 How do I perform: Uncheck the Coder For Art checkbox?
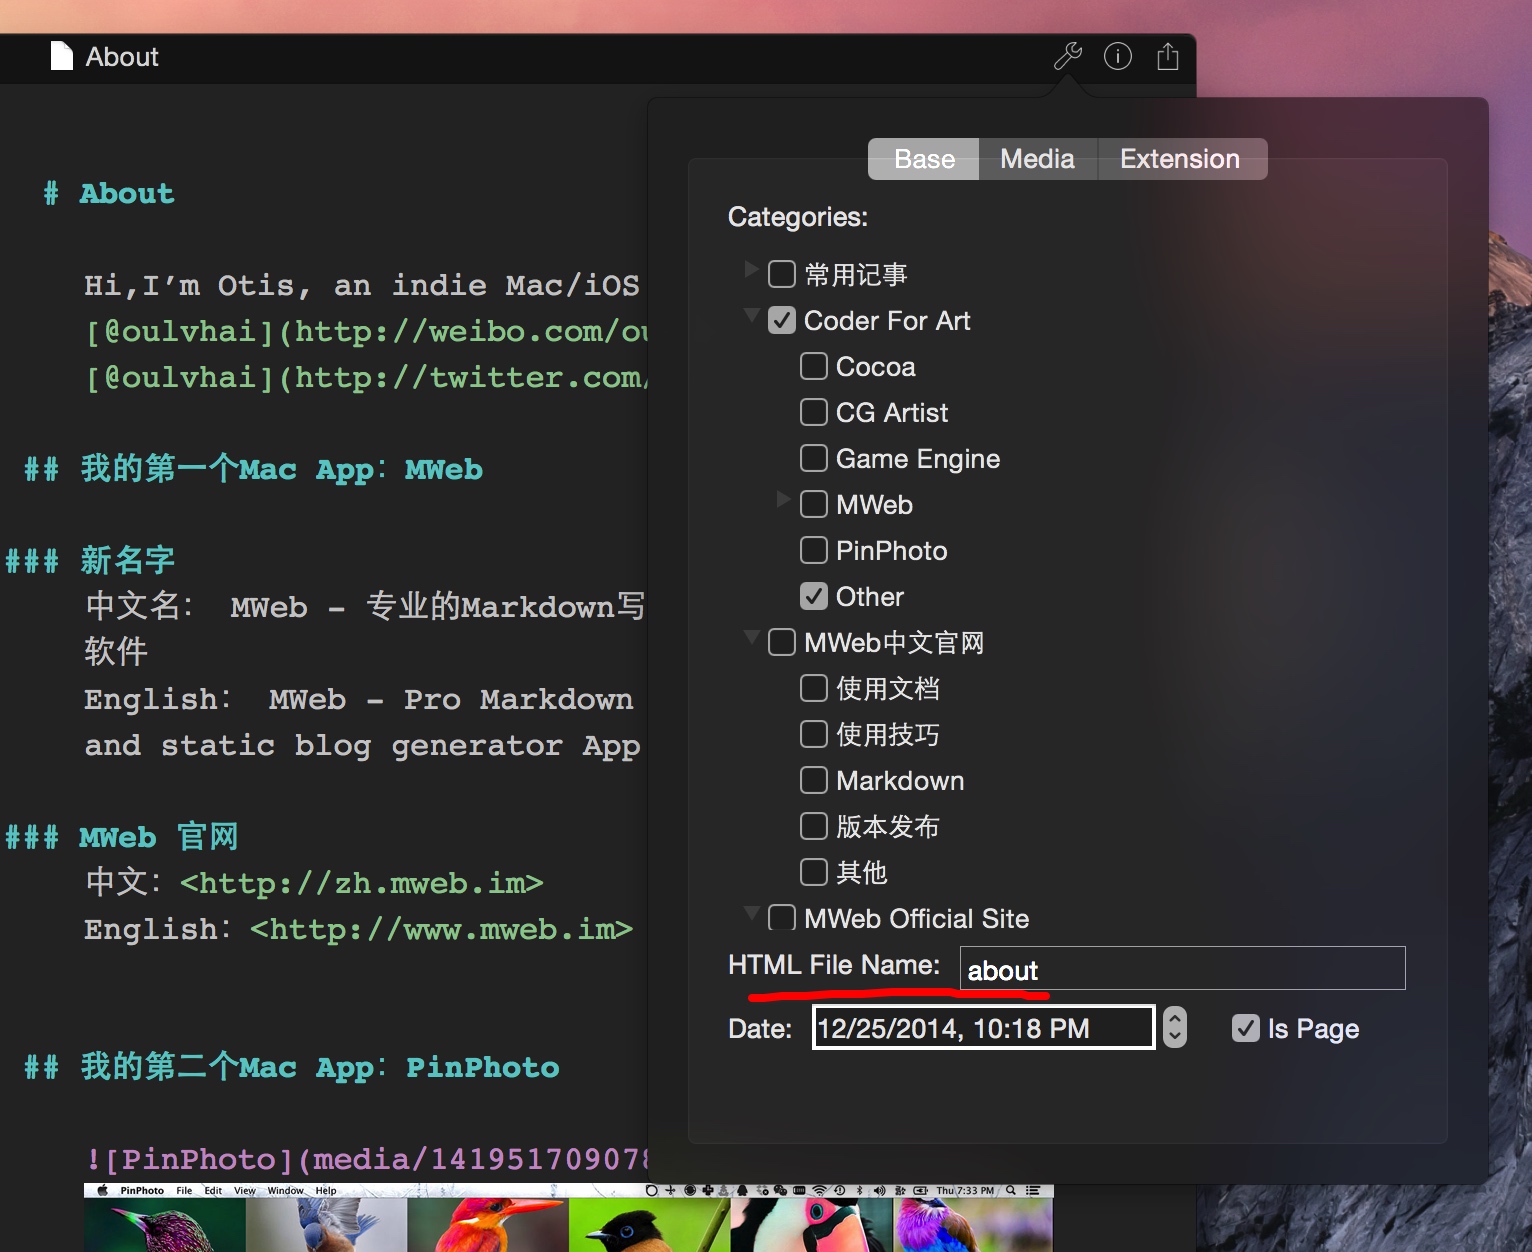[x=782, y=320]
